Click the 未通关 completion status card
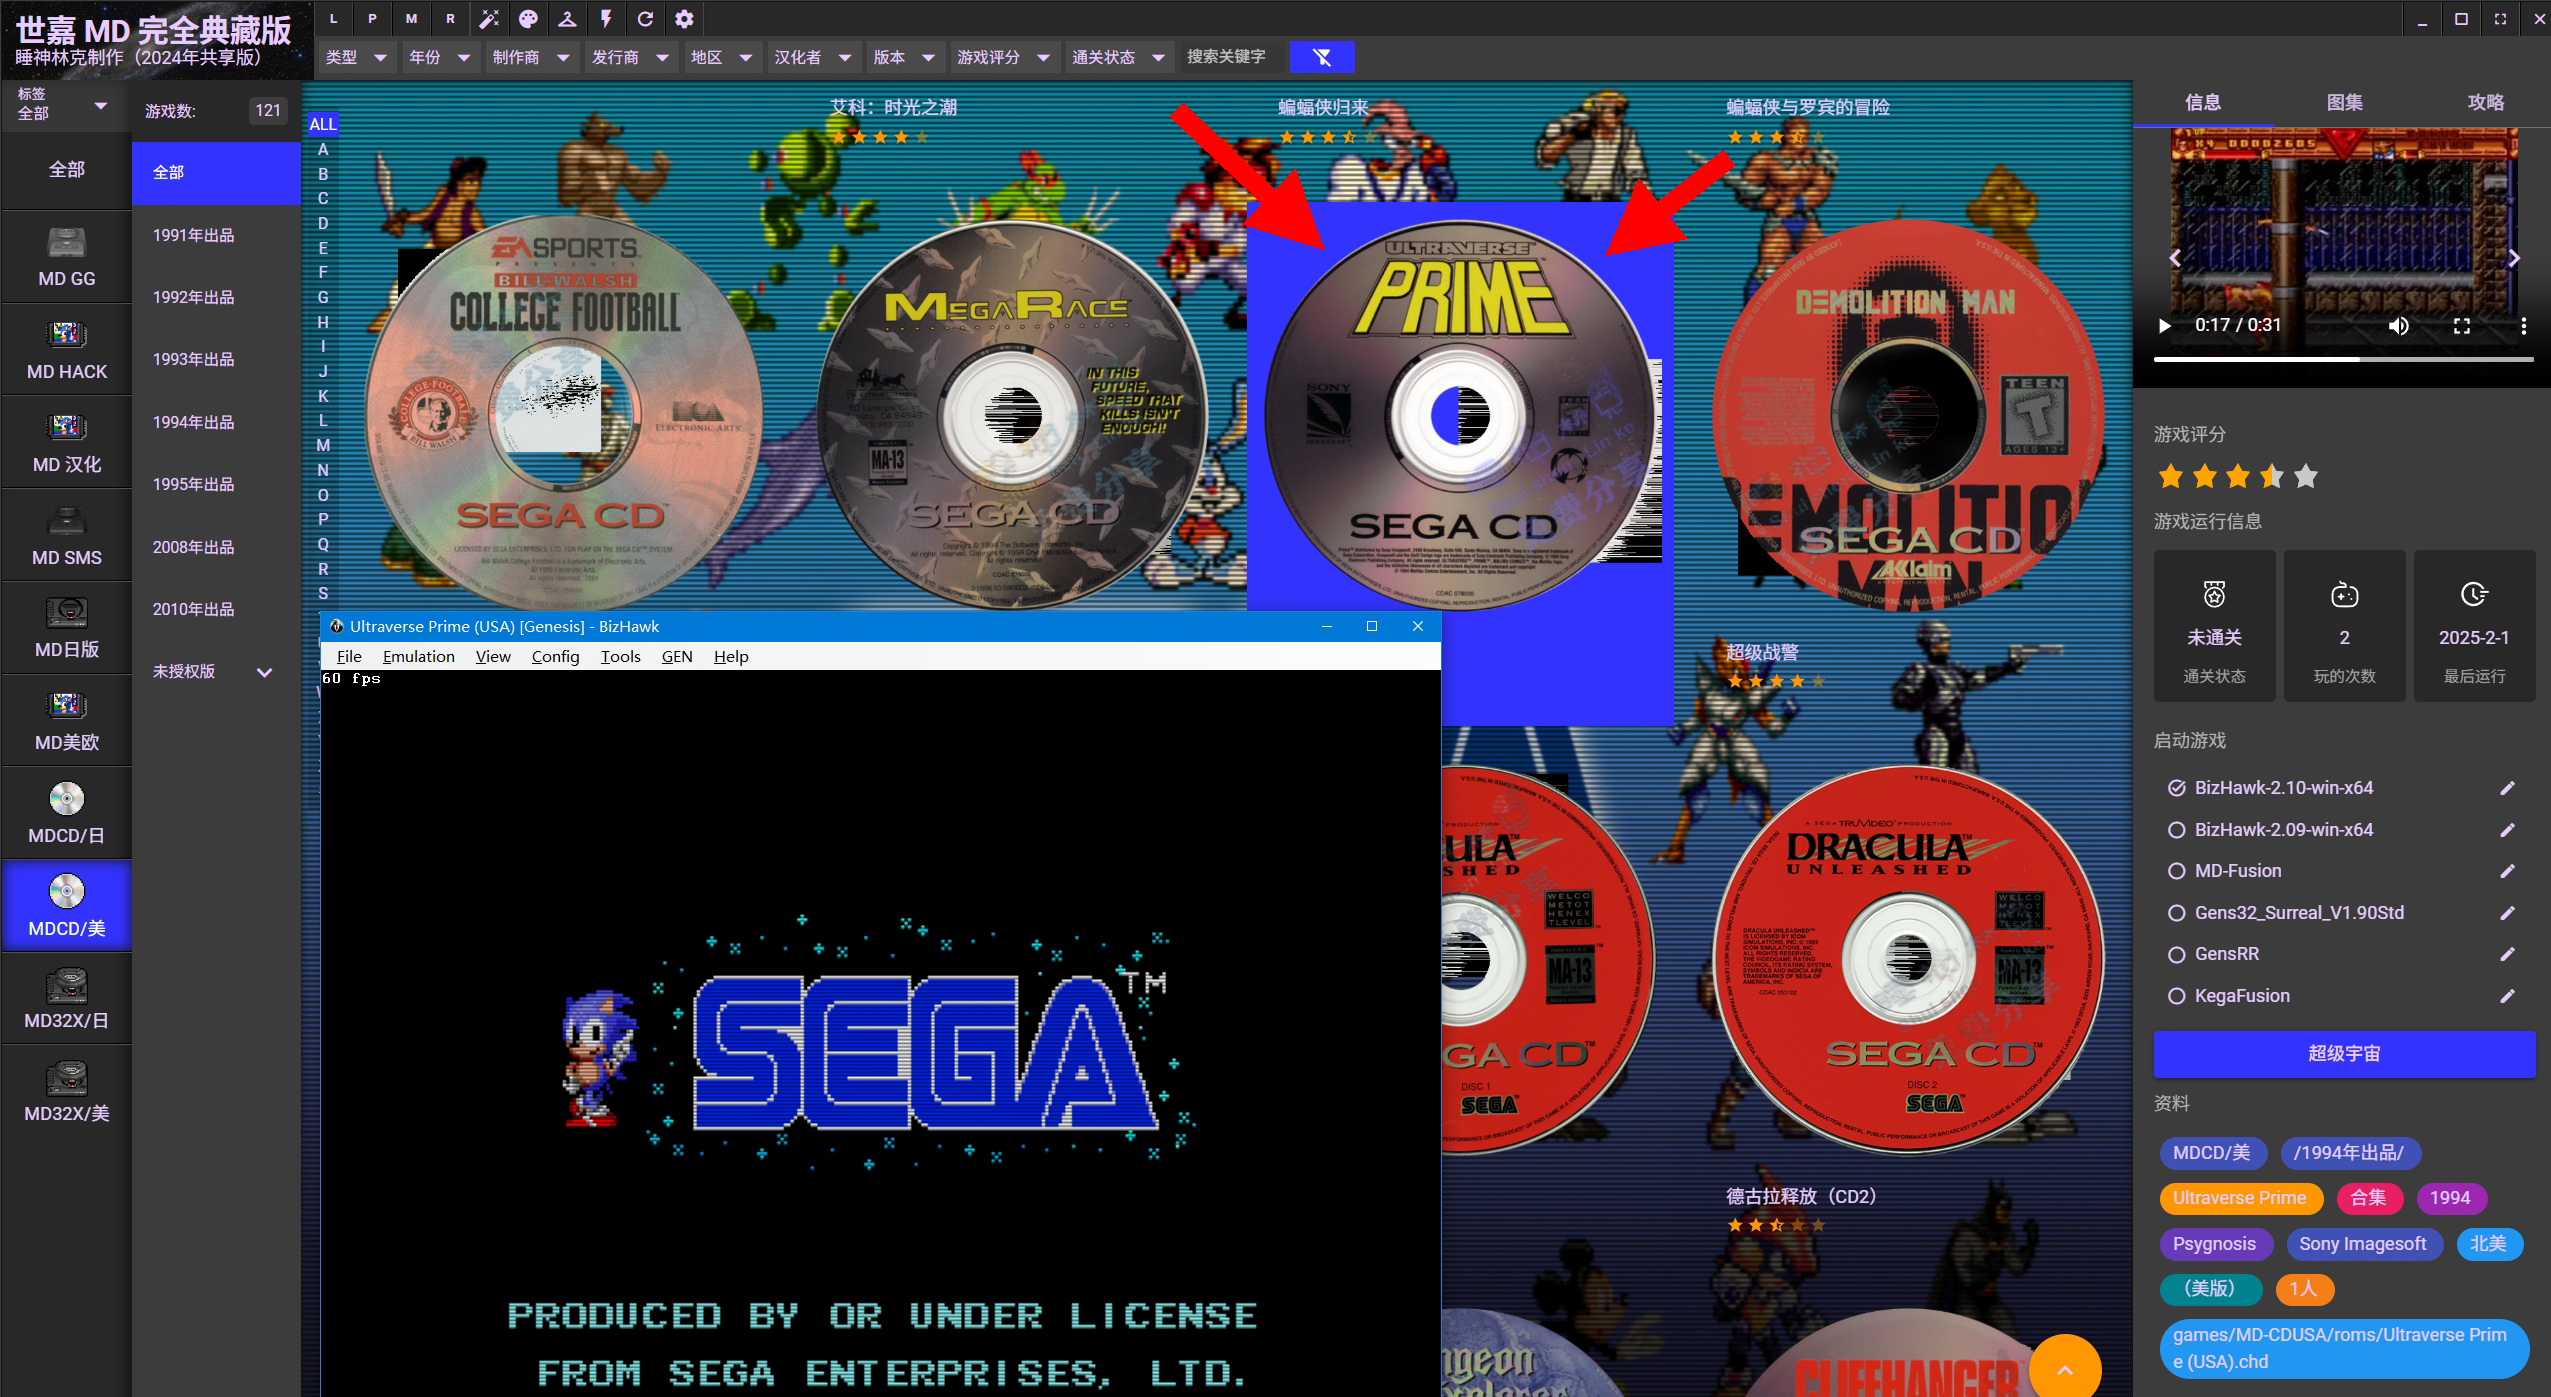Viewport: 2551px width, 1397px height. [2214, 626]
